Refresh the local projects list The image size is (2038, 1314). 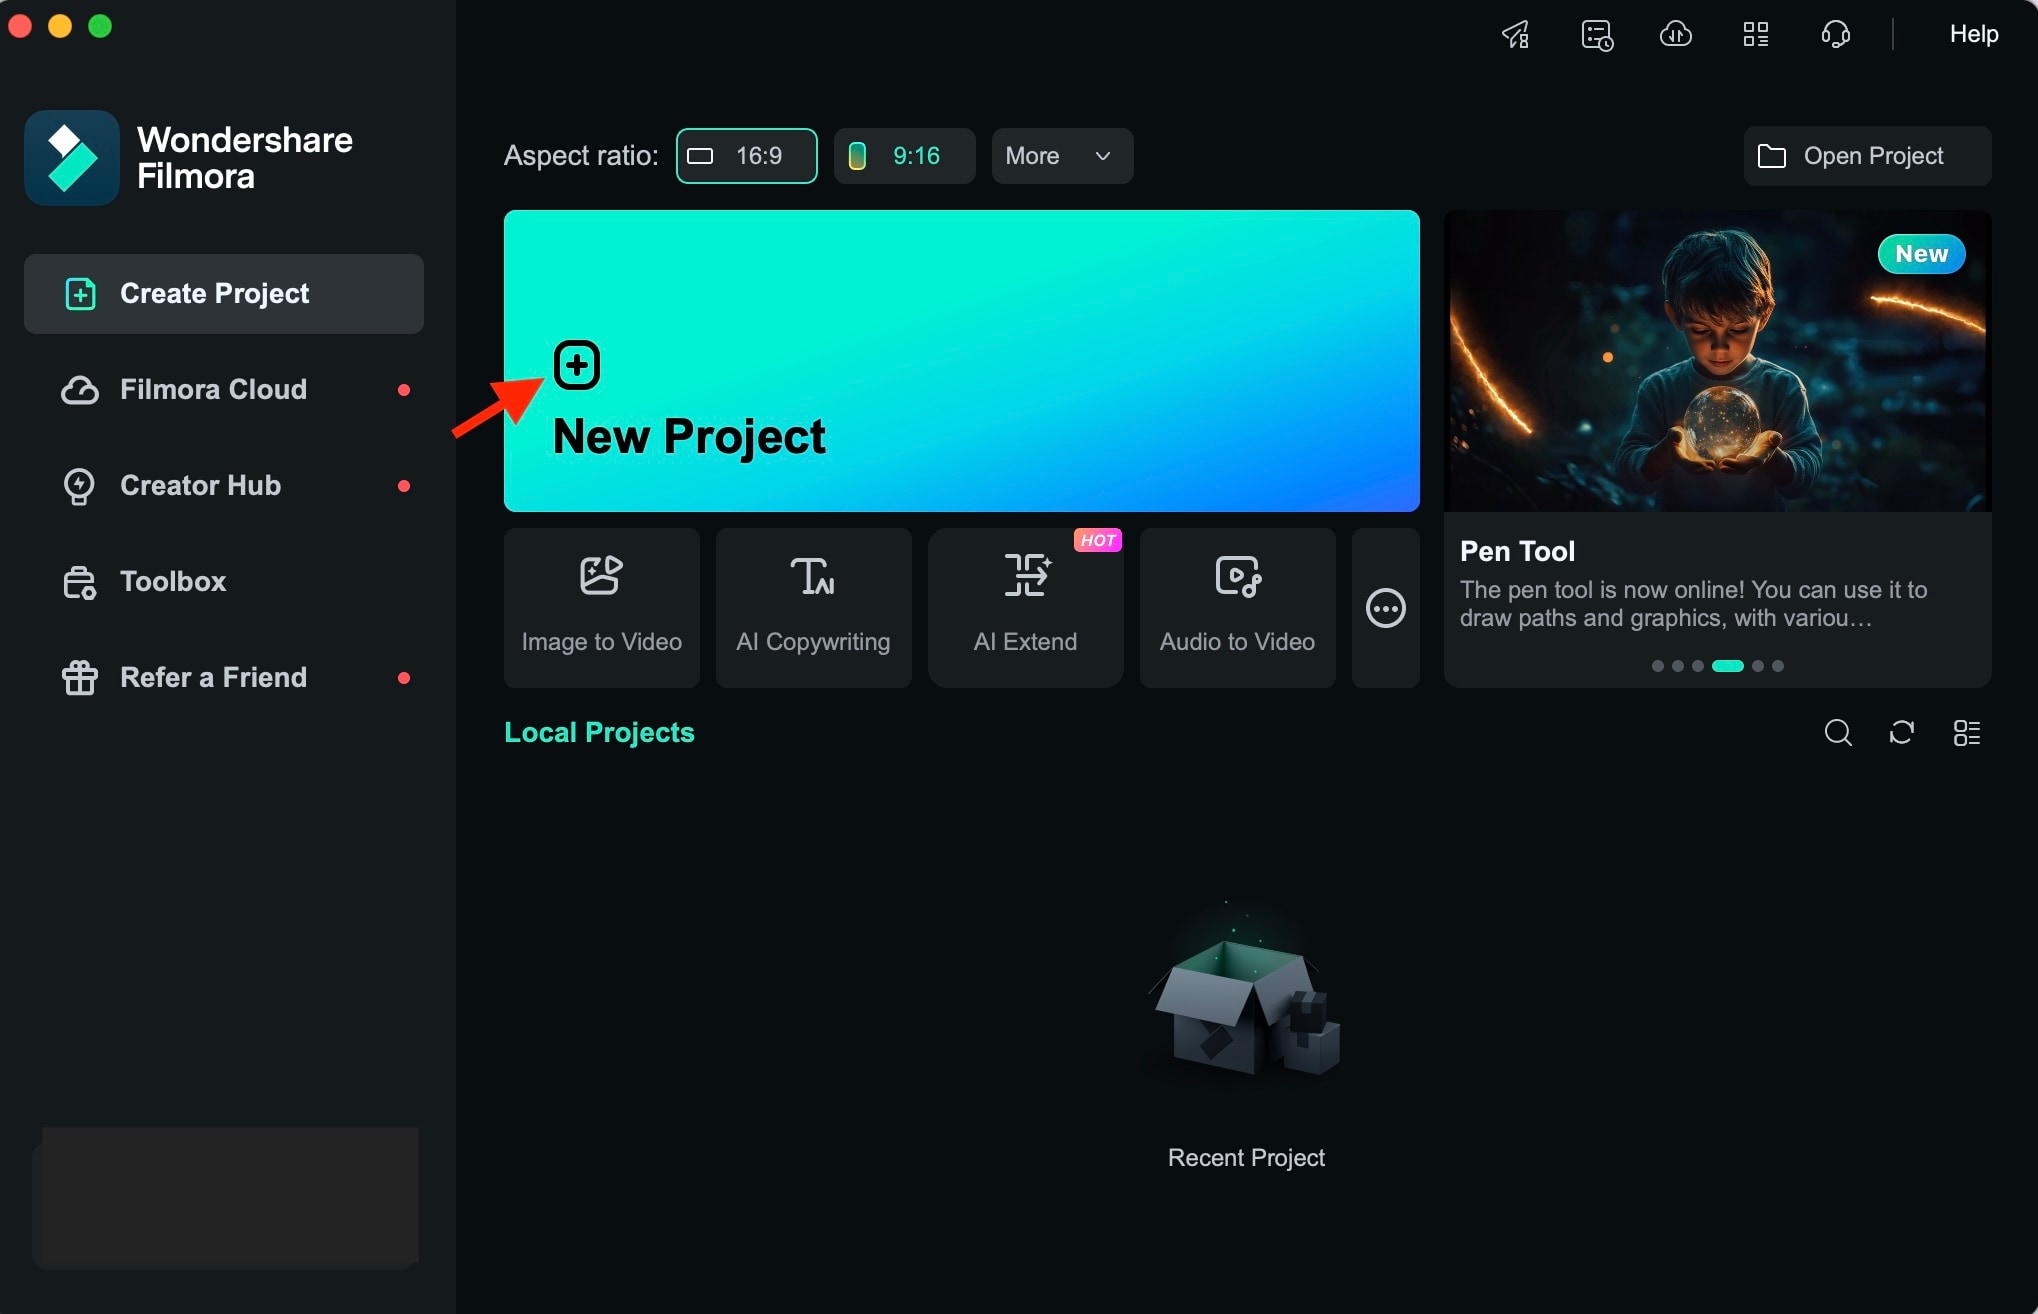pyautogui.click(x=1902, y=733)
